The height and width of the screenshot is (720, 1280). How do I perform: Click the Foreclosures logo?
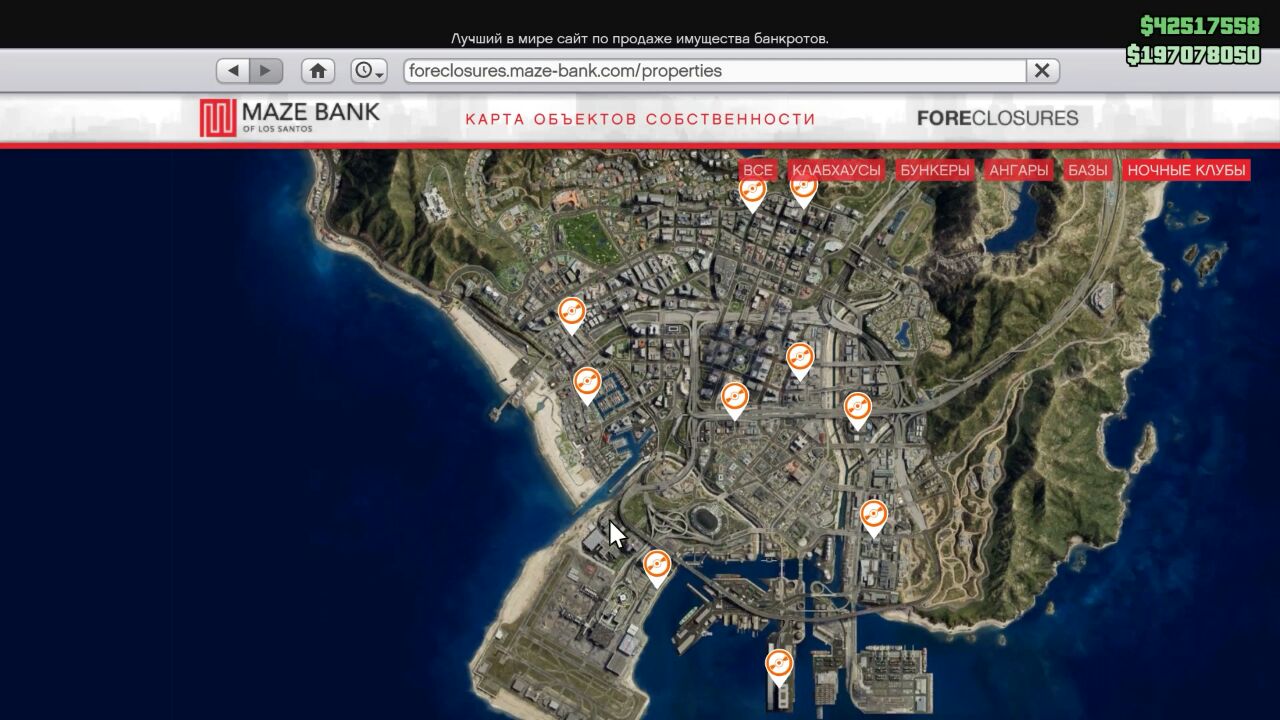pyautogui.click(x=997, y=118)
